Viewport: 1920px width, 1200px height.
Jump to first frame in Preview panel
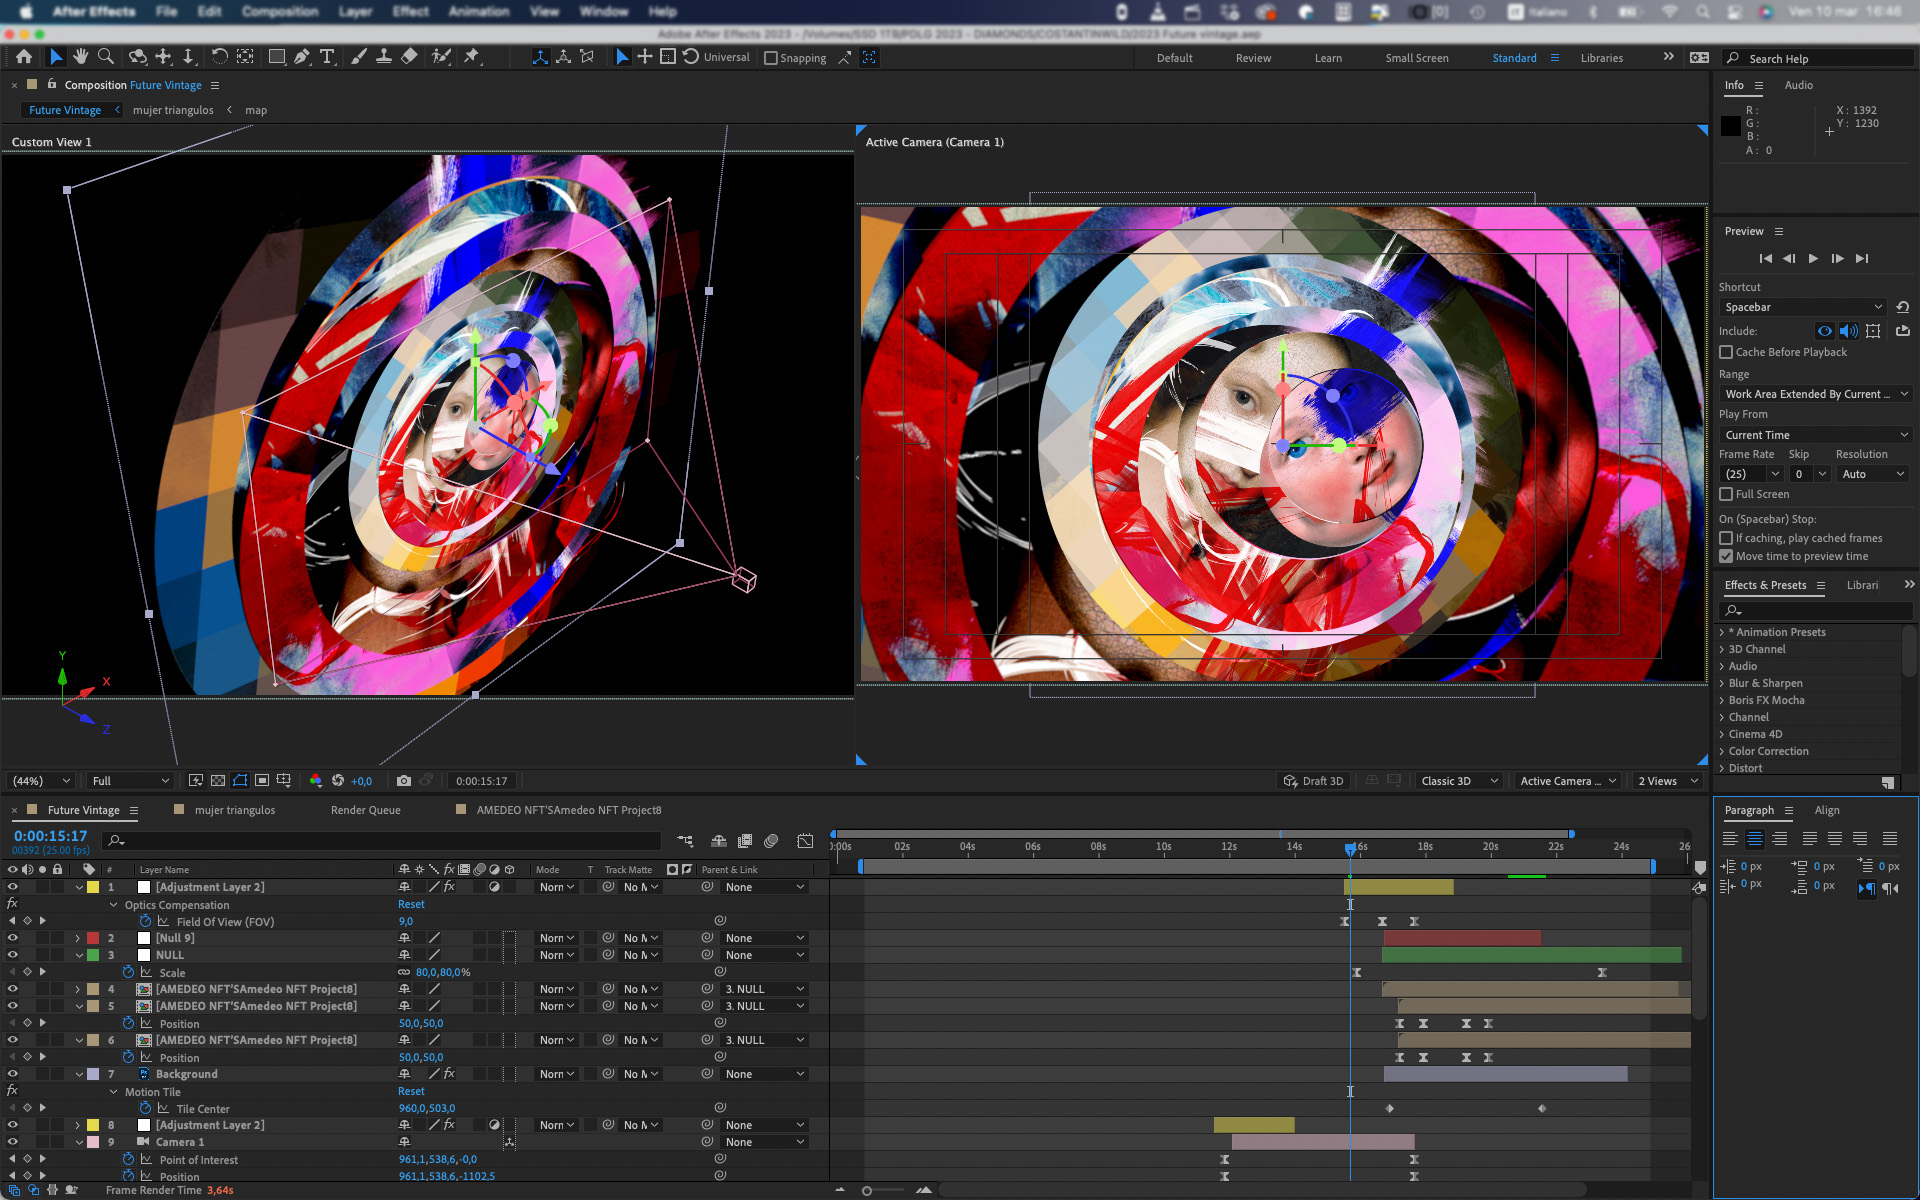click(x=1765, y=259)
